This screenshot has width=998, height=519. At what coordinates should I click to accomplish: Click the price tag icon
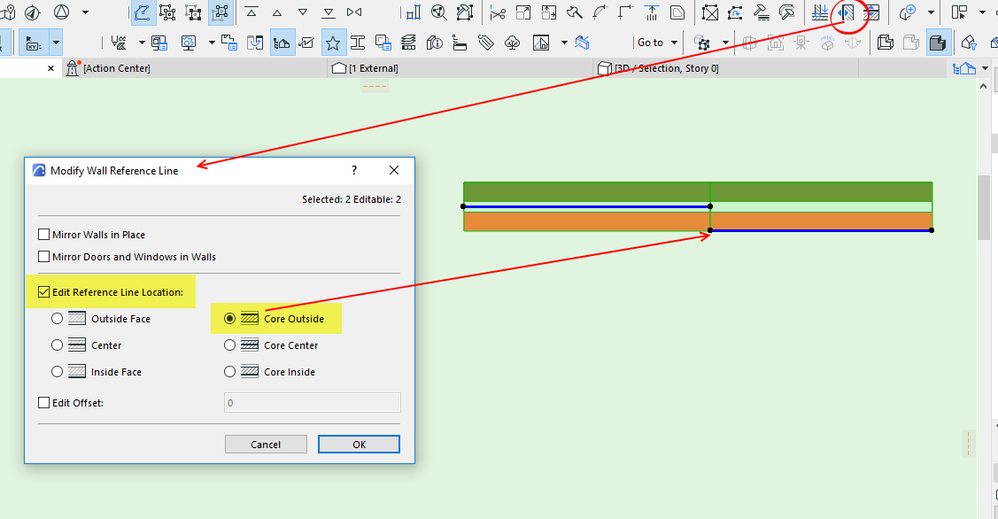pos(486,43)
